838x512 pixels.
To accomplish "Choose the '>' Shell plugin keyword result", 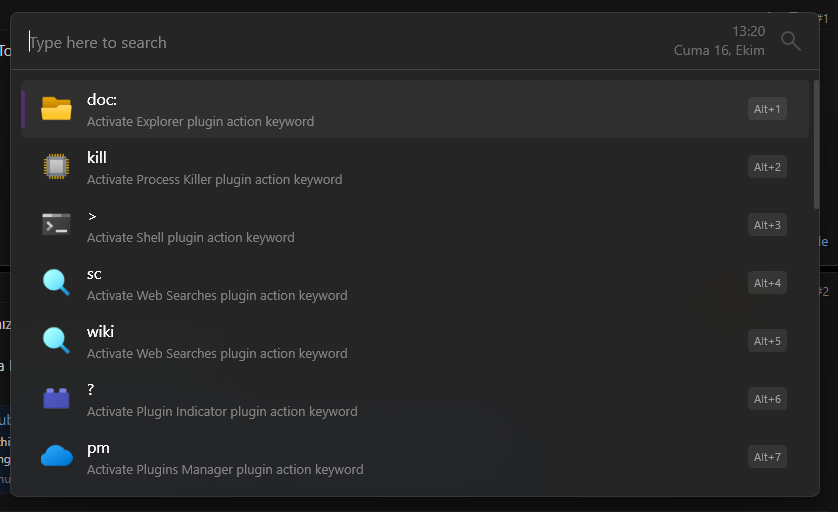I will [415, 225].
